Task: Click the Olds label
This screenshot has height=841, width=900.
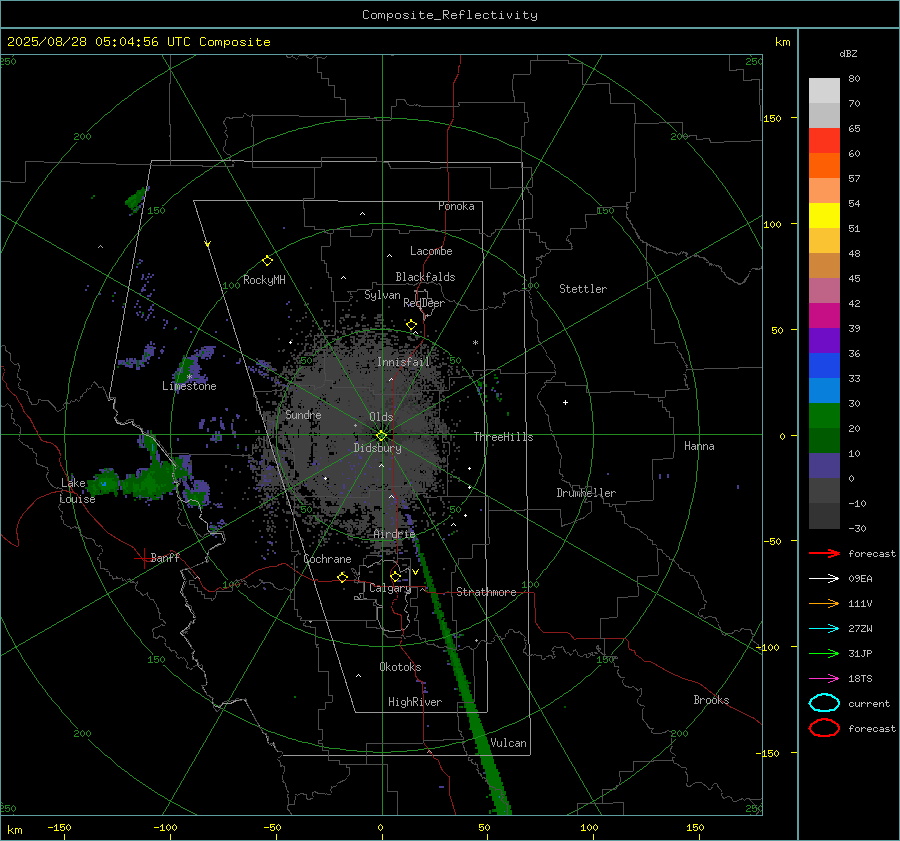Action: coord(381,417)
